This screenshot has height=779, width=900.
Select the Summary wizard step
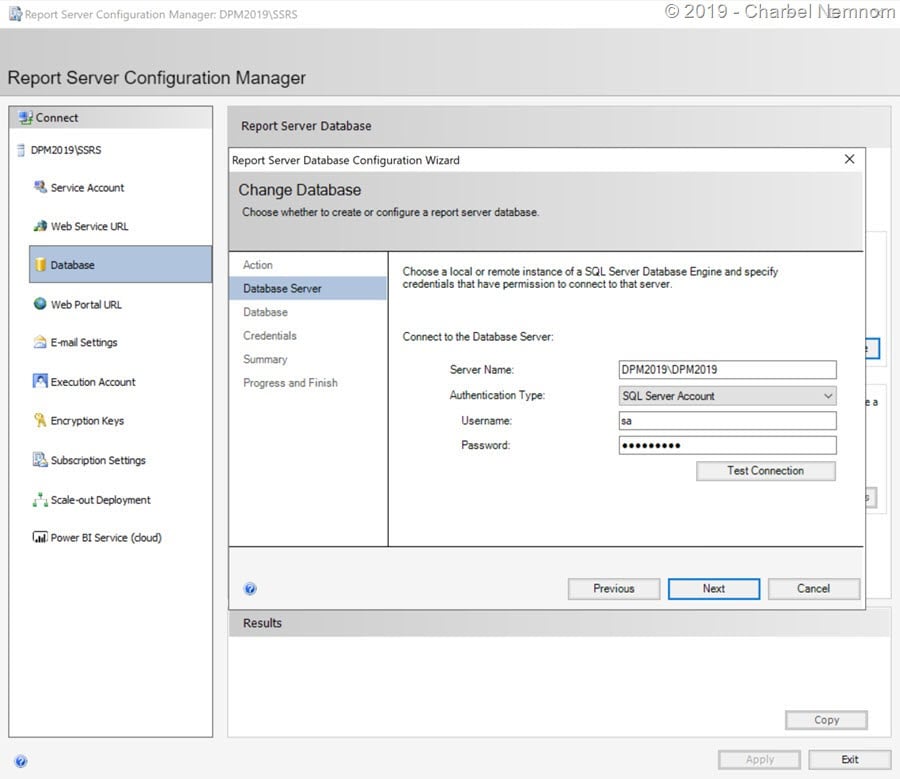[x=265, y=359]
